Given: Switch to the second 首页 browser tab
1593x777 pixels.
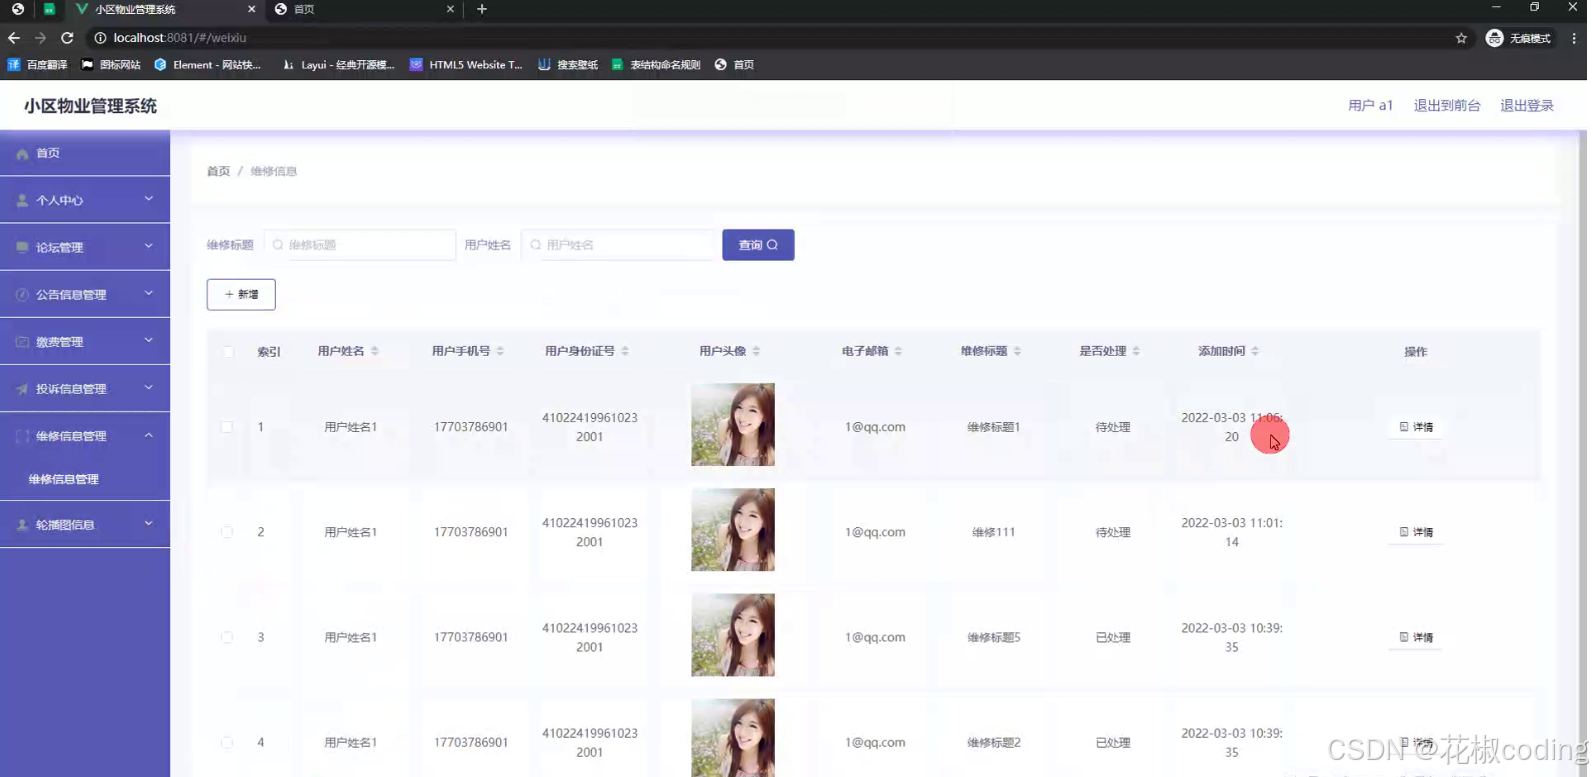Looking at the screenshot, I should point(362,9).
